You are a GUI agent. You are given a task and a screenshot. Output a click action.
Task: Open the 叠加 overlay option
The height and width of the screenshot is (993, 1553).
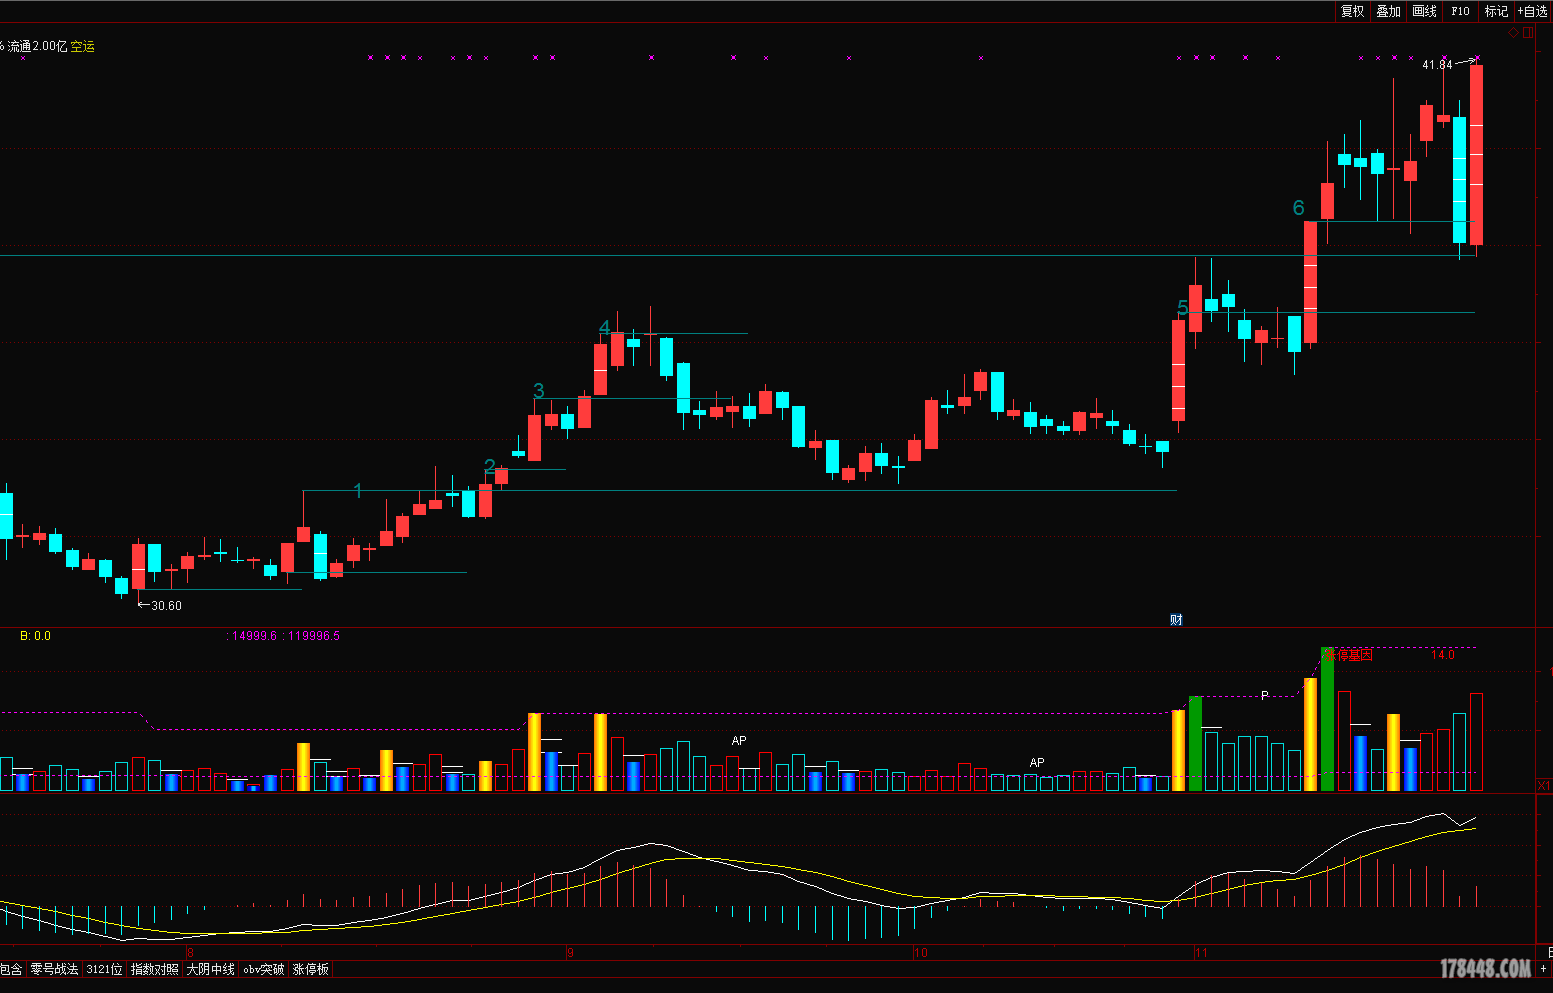pos(1388,11)
